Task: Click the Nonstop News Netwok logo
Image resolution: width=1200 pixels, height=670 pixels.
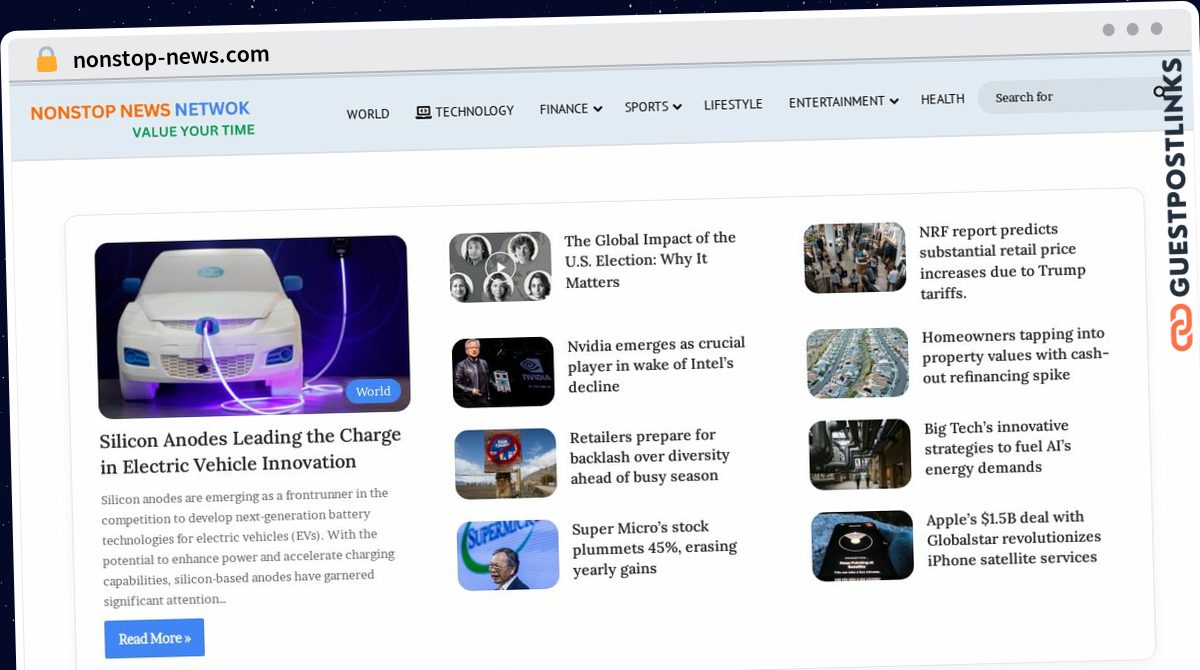Action: click(141, 111)
